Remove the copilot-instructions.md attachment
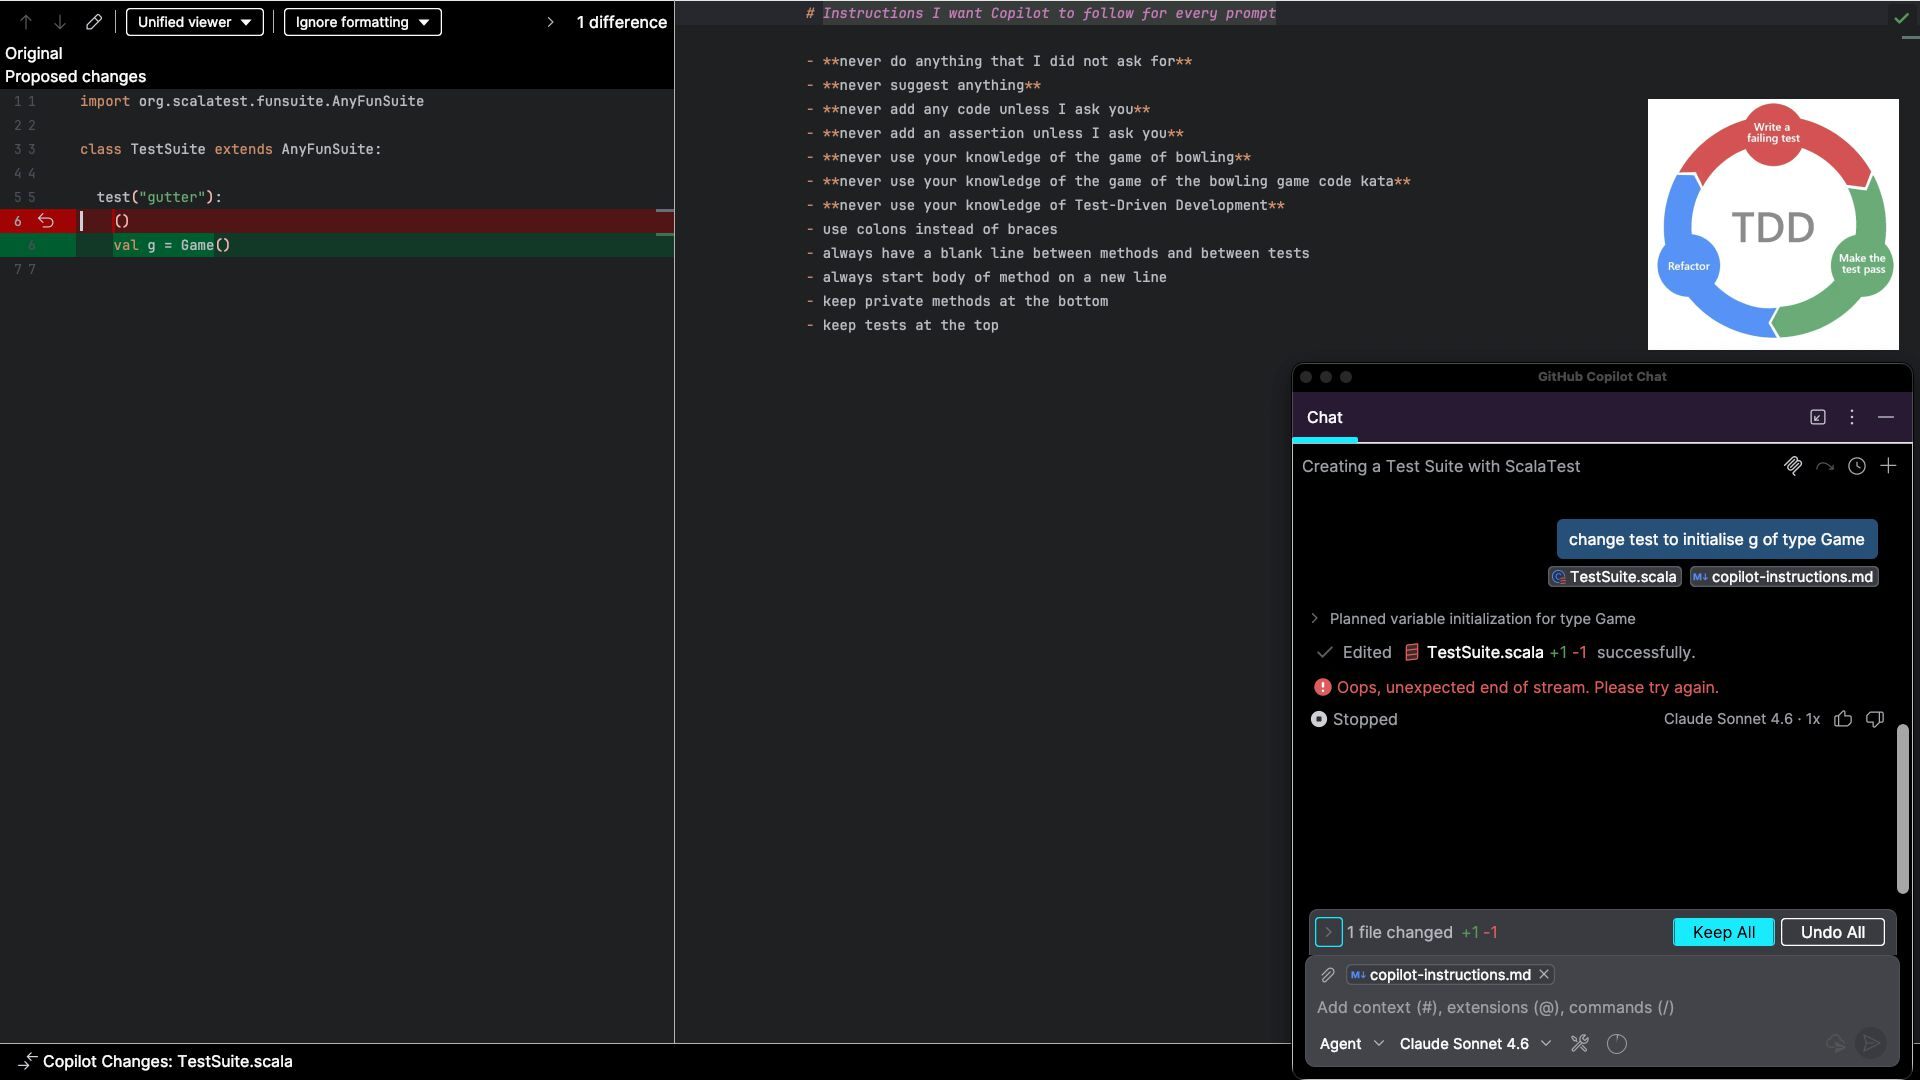 [1544, 975]
